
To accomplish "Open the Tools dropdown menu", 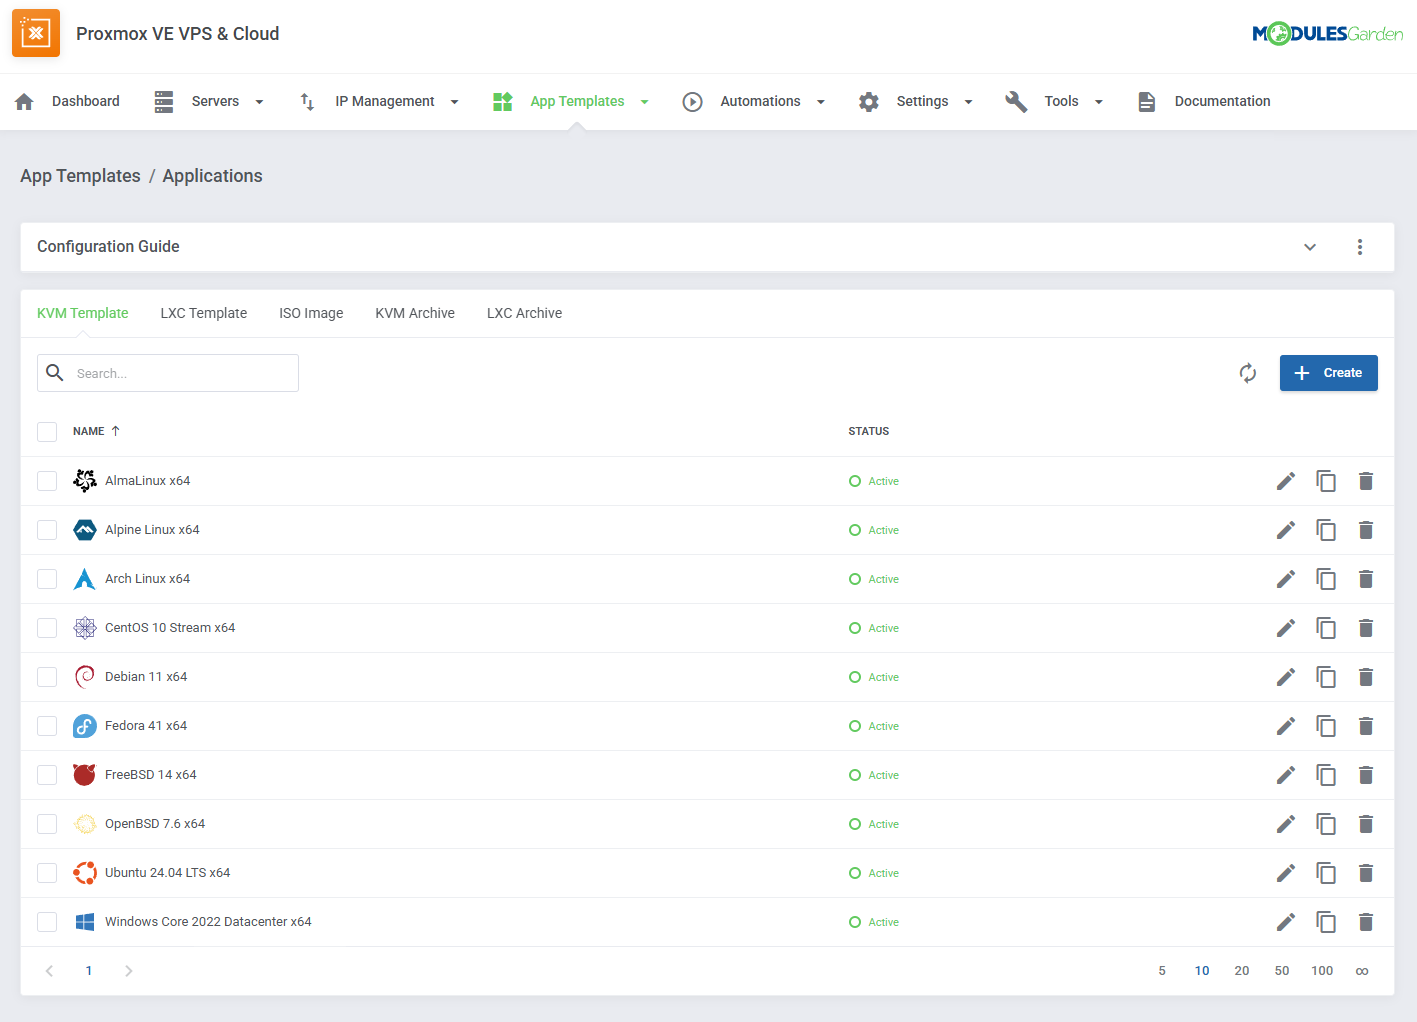I will point(1055,101).
